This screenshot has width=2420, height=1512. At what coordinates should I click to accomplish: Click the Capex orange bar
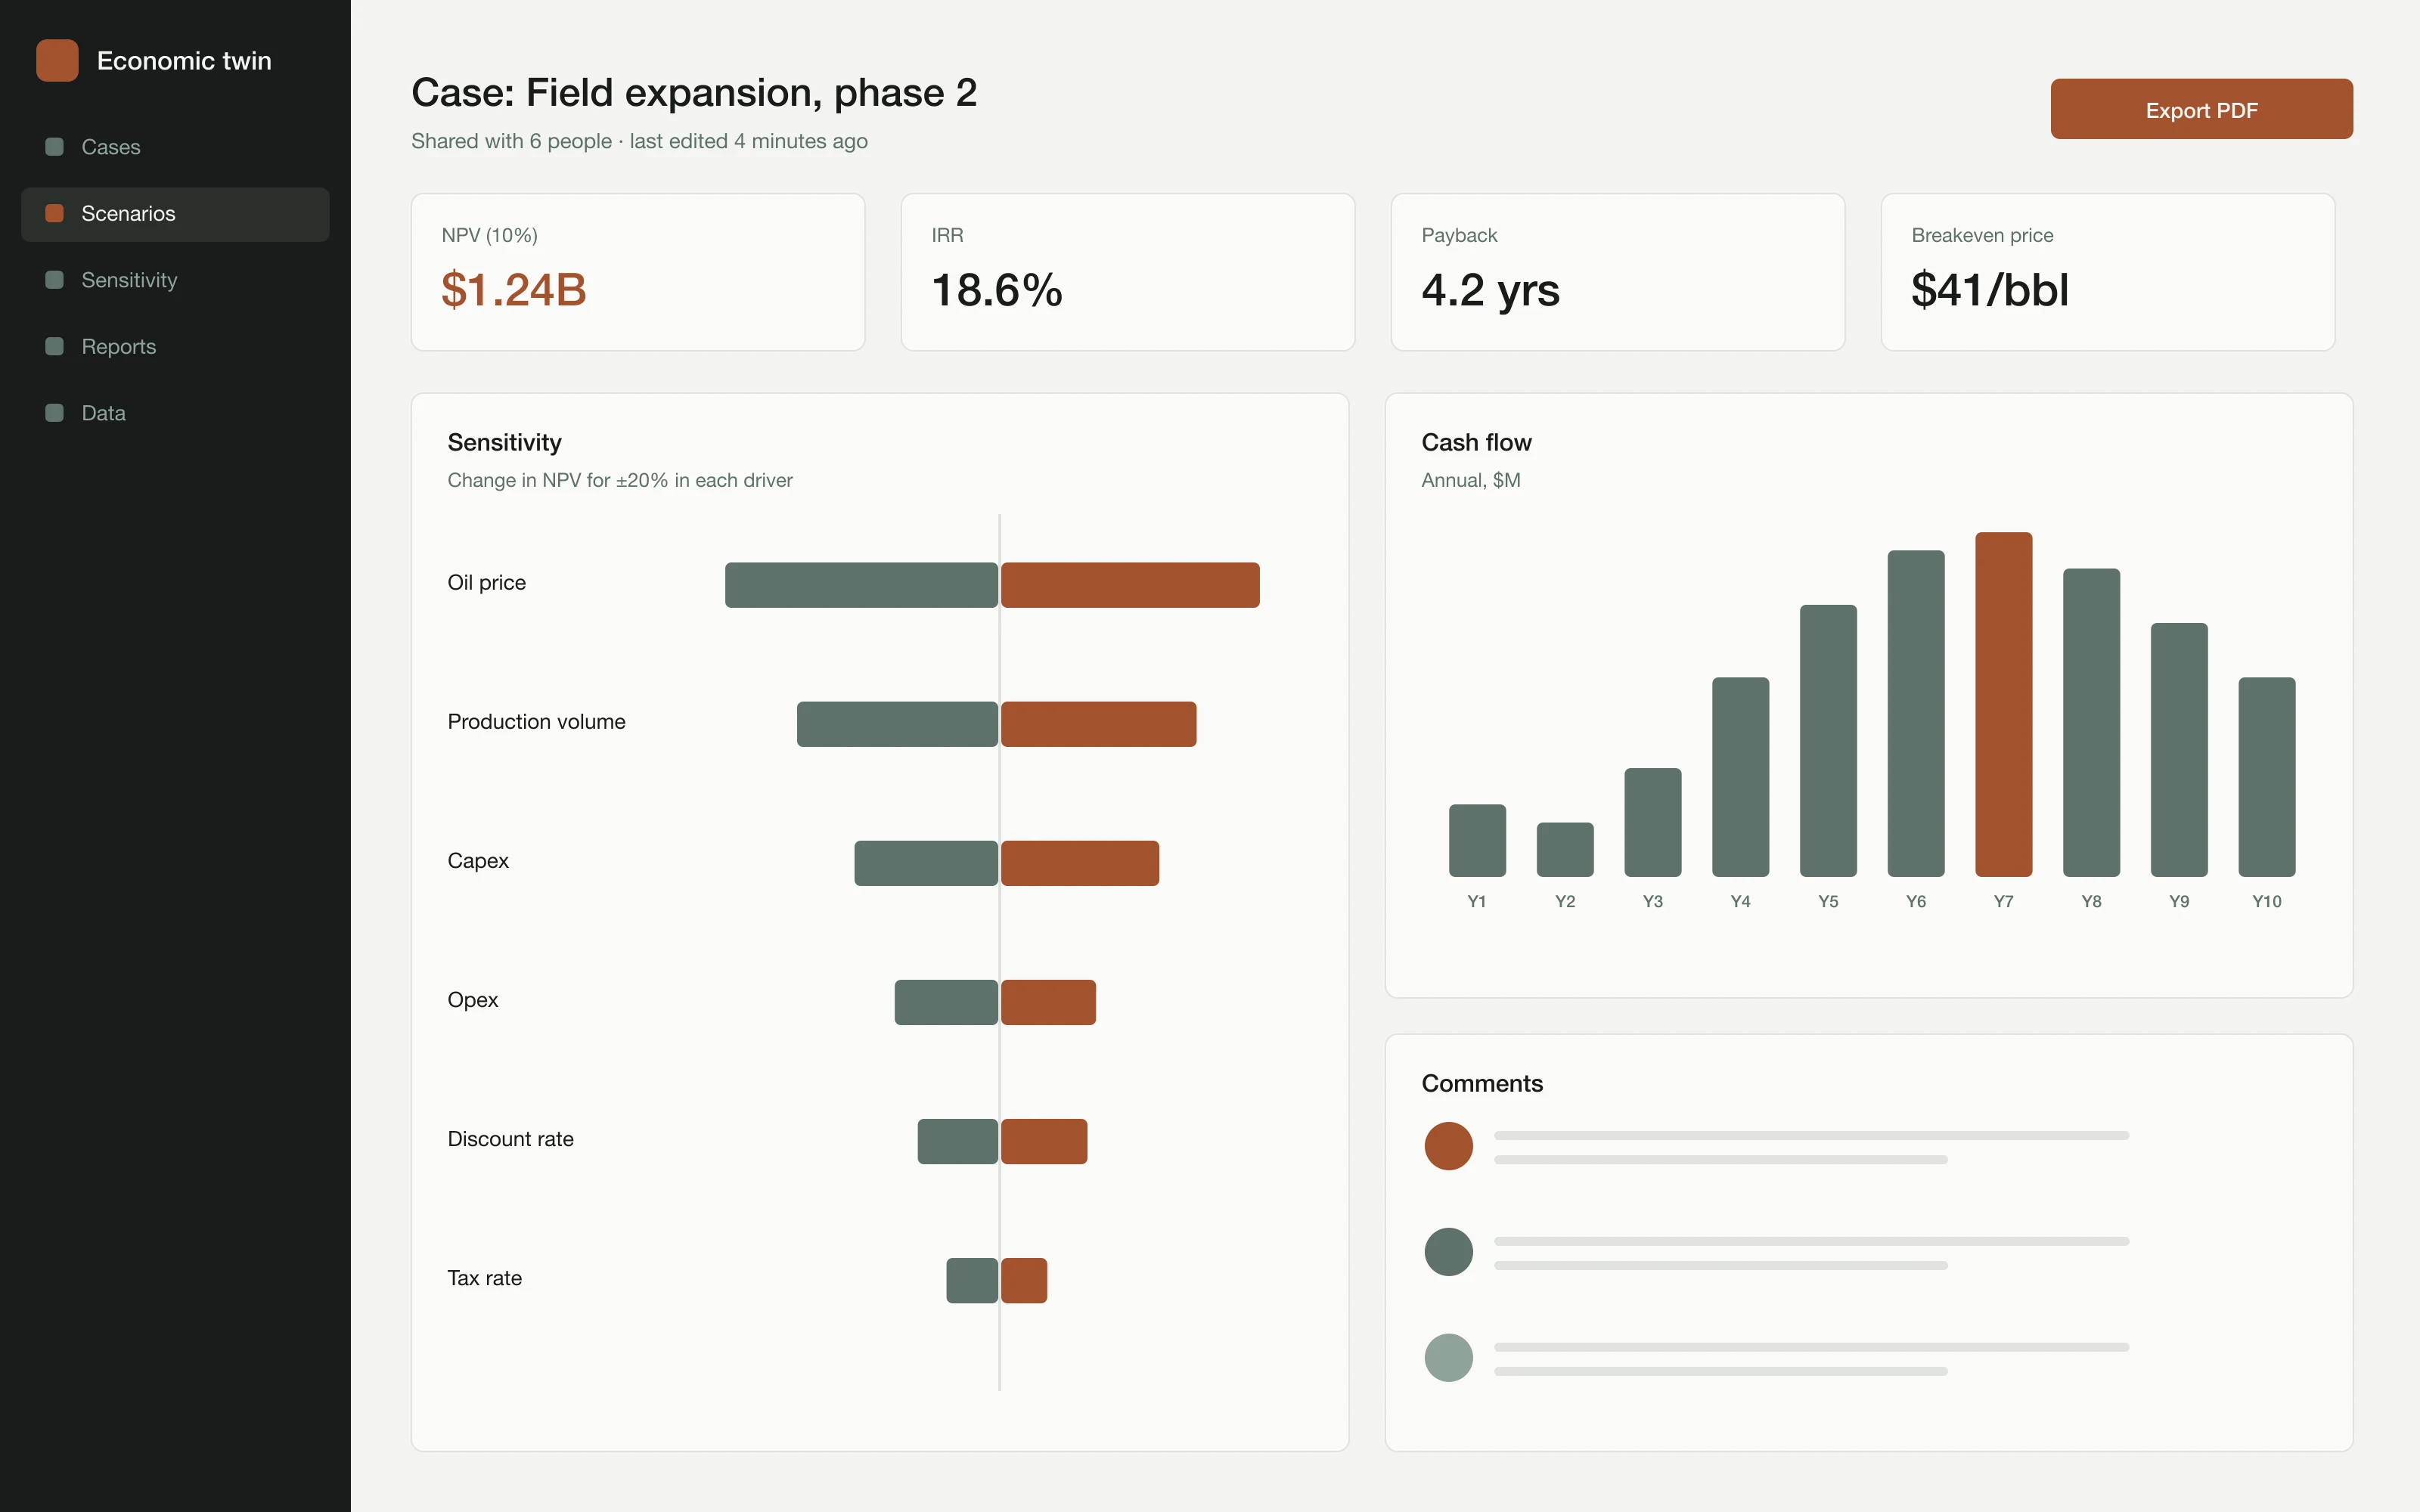pyautogui.click(x=1080, y=863)
